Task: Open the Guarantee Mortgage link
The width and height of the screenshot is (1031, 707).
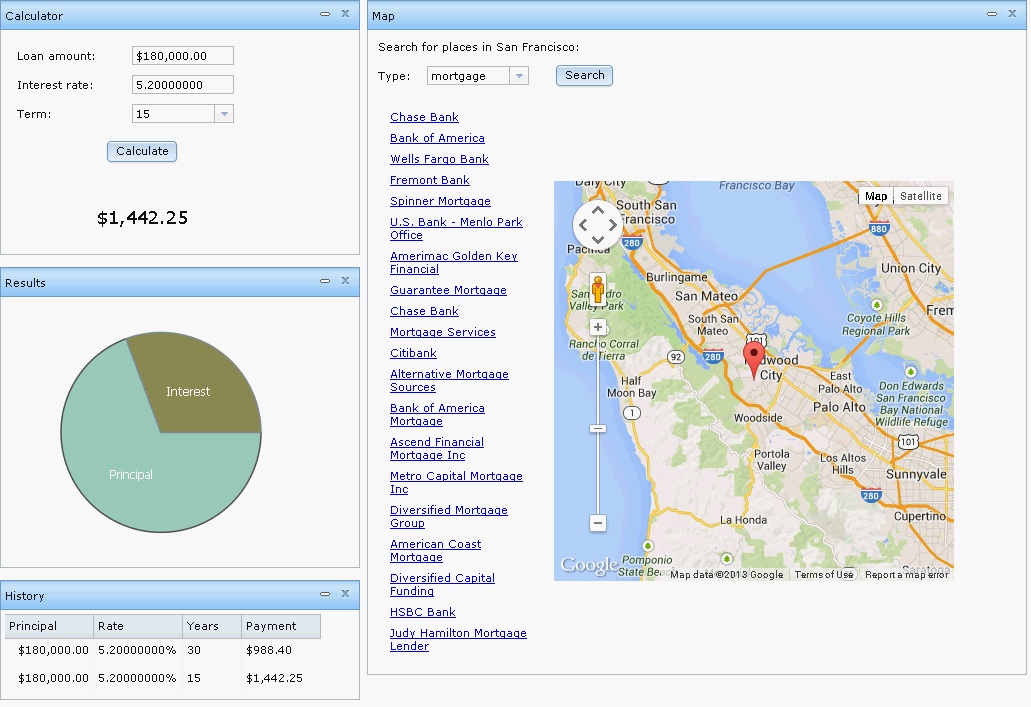Action: point(448,290)
